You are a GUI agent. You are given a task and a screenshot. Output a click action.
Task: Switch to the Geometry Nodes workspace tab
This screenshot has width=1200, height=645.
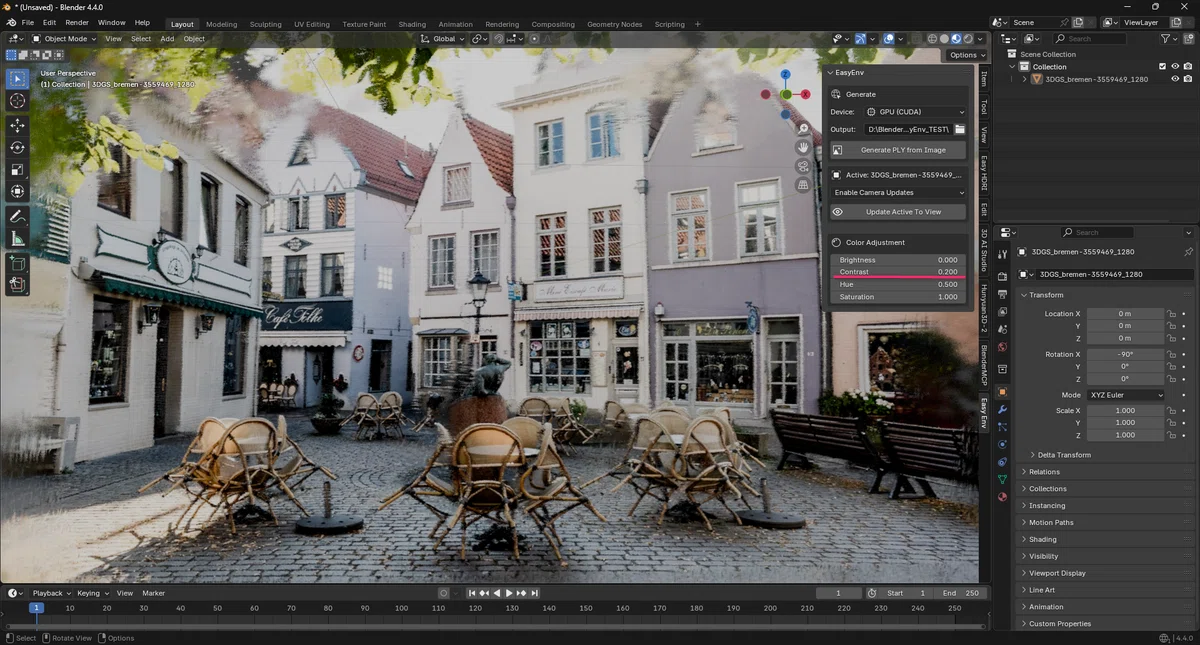point(615,24)
